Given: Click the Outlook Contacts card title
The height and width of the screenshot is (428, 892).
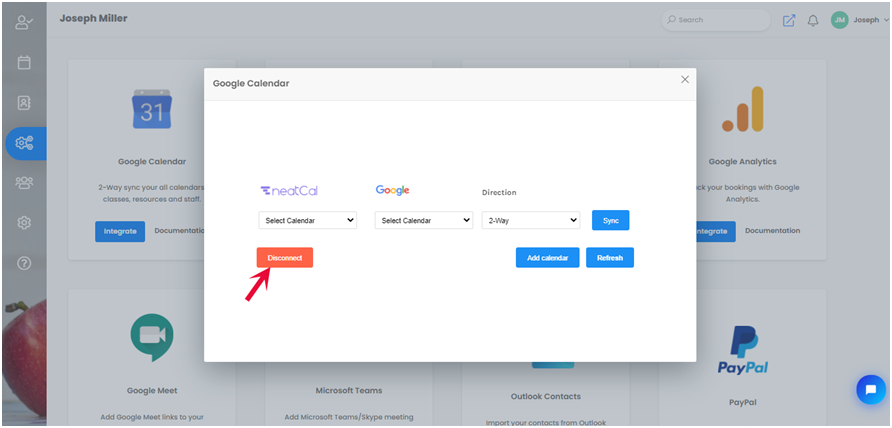Looking at the screenshot, I should coord(546,396).
